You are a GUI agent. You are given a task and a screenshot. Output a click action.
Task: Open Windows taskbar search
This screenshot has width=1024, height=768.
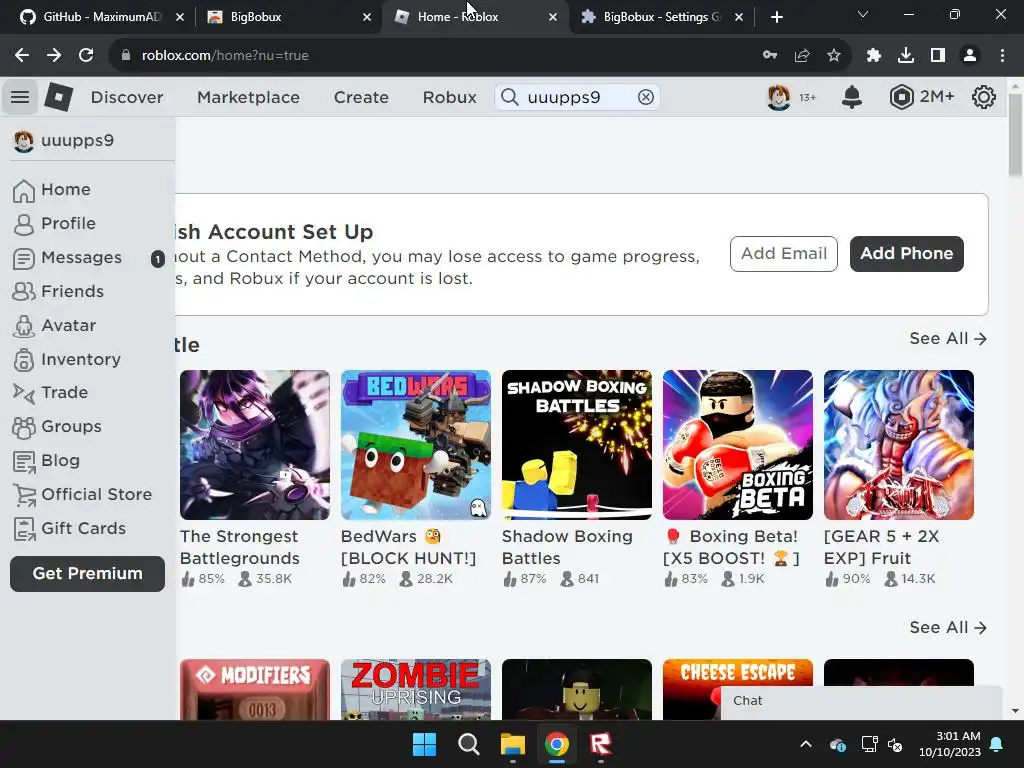(468, 744)
